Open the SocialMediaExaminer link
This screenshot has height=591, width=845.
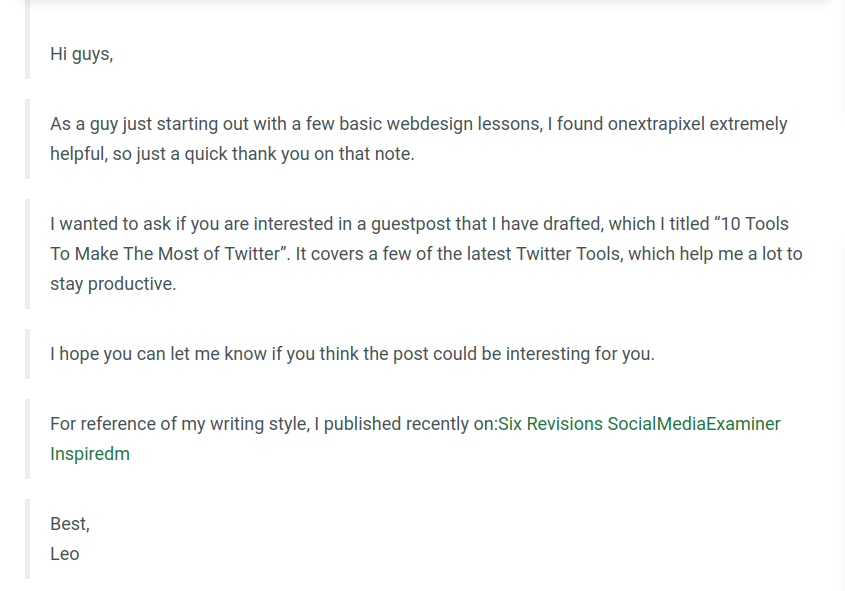[694, 424]
